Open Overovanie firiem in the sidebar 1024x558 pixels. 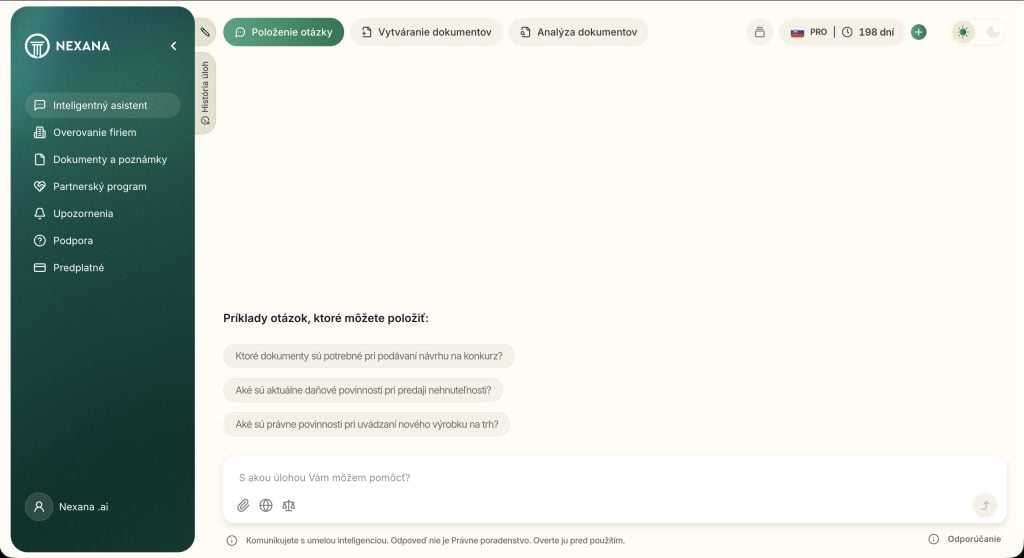pos(94,132)
